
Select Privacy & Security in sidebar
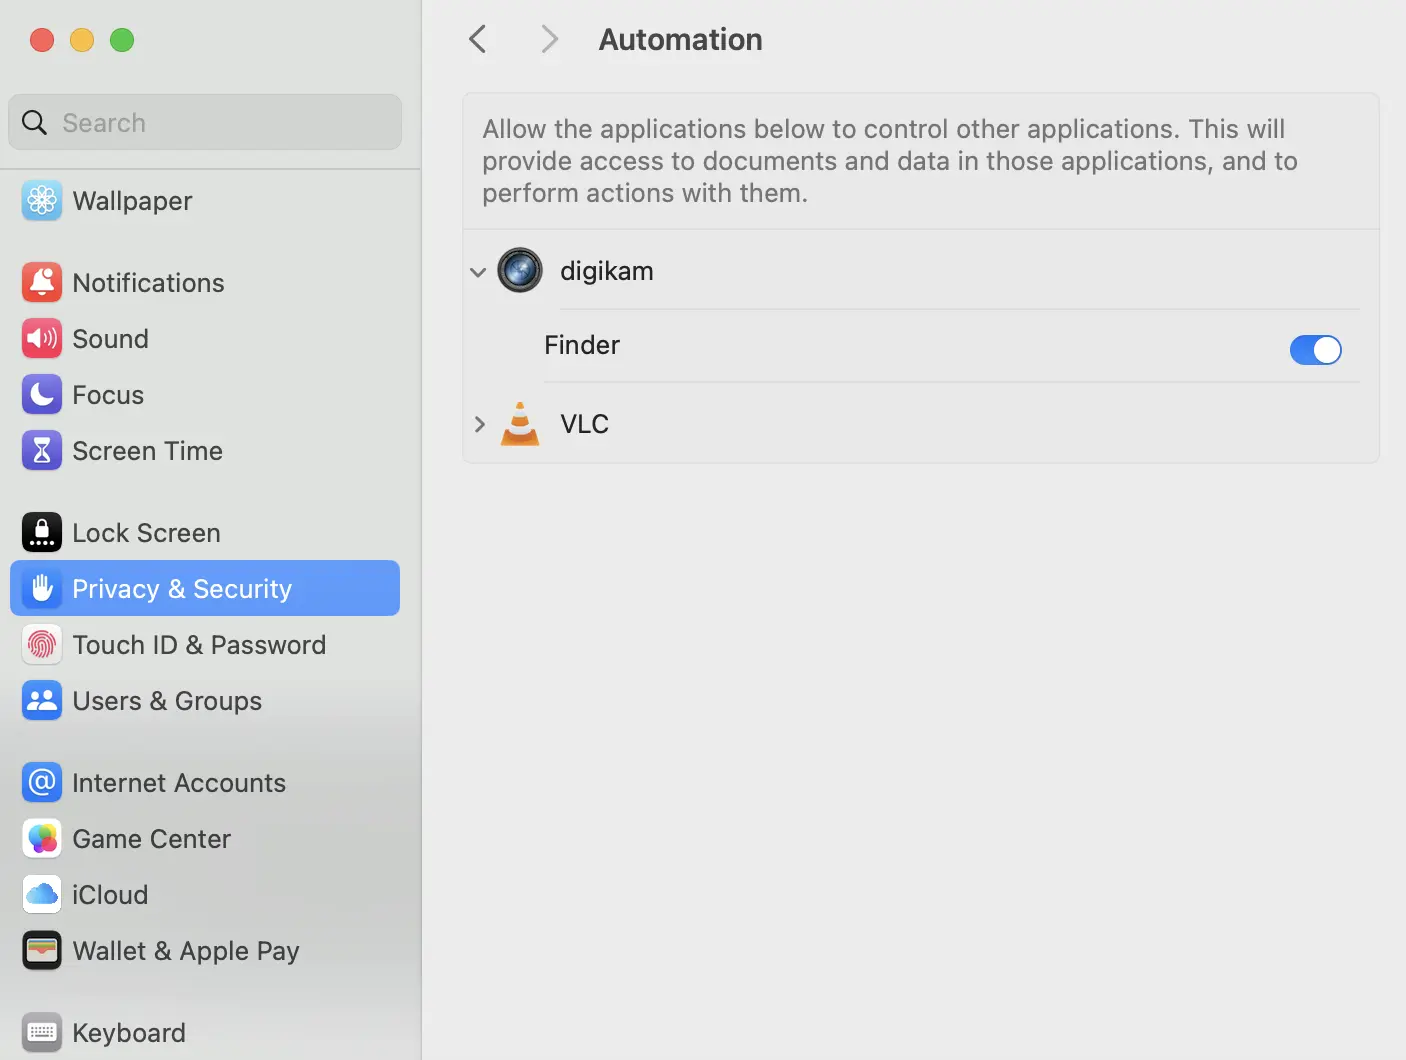coord(182,589)
